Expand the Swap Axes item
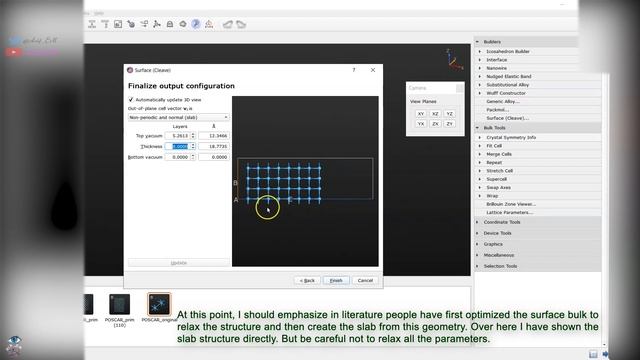The image size is (640, 360). coord(480,187)
